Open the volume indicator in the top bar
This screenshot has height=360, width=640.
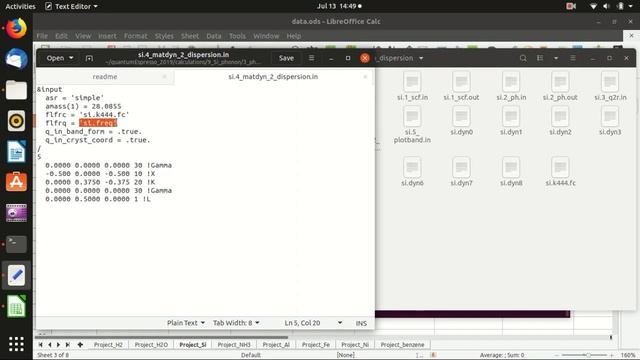pos(607,6)
